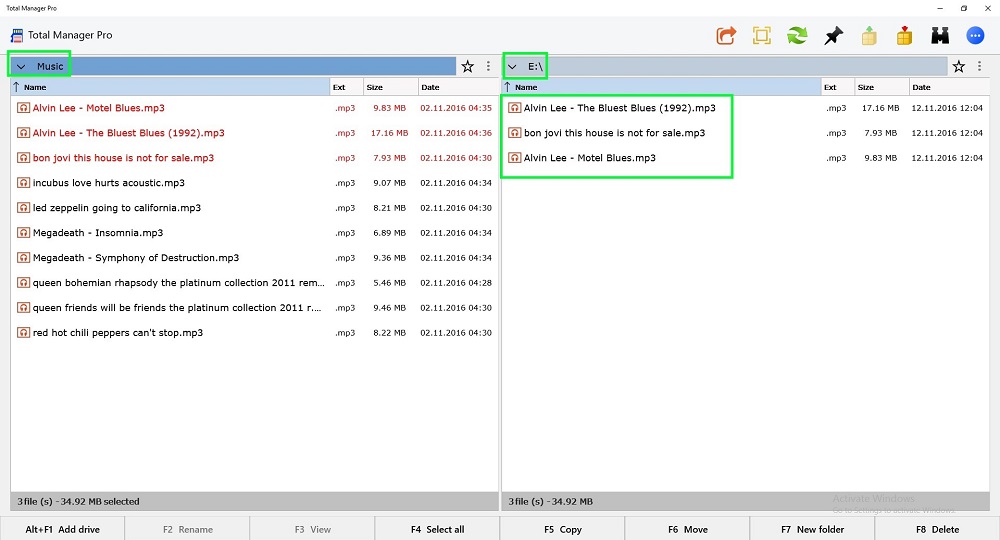
Task: Sort right panel by Date column
Action: coord(949,87)
